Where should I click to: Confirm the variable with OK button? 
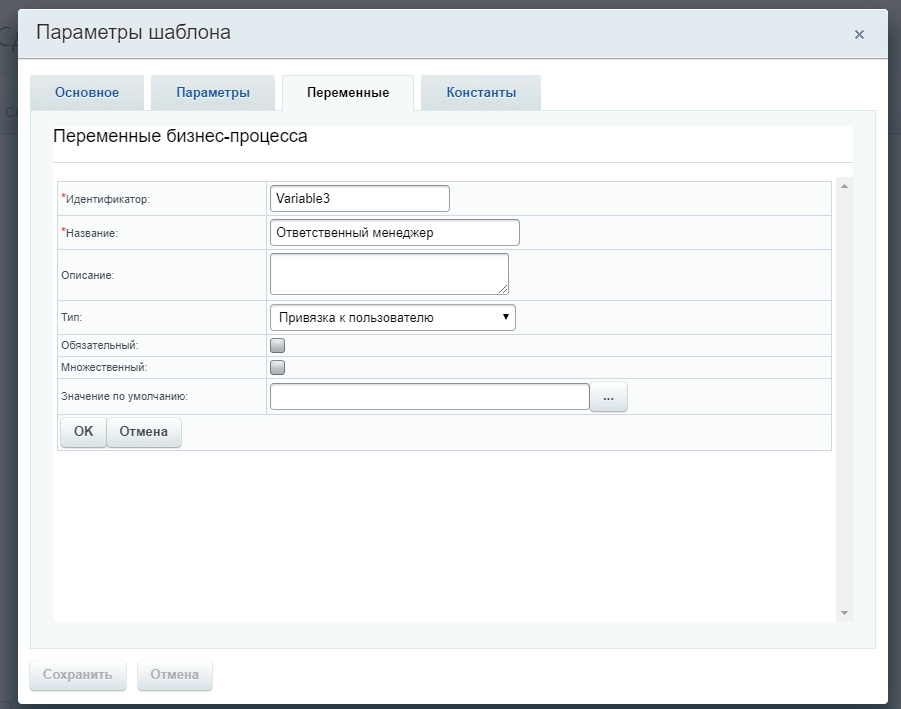tap(83, 432)
